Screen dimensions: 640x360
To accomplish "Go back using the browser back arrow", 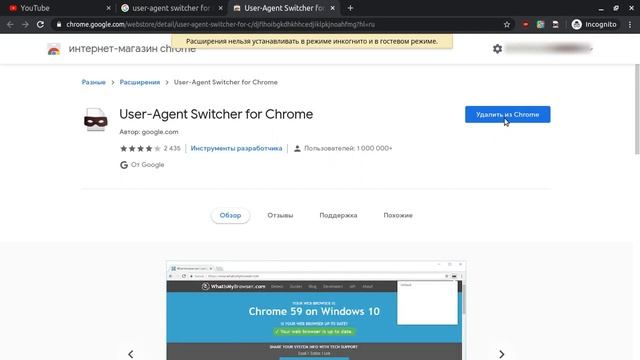I will click(10, 24).
